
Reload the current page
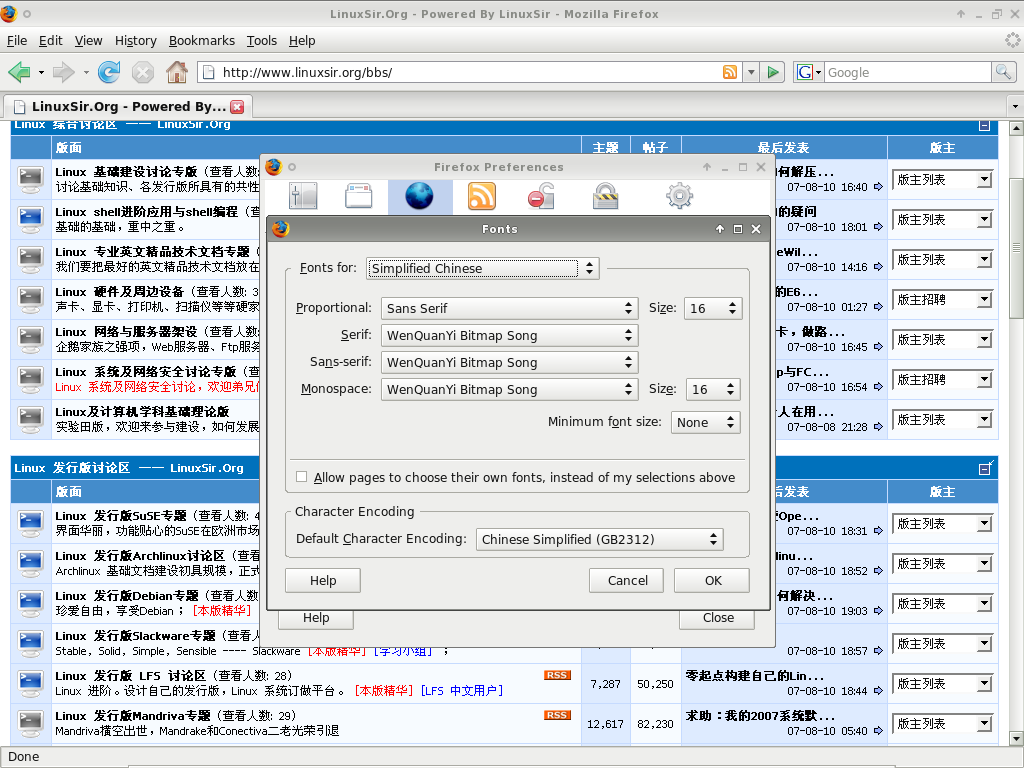pyautogui.click(x=109, y=72)
